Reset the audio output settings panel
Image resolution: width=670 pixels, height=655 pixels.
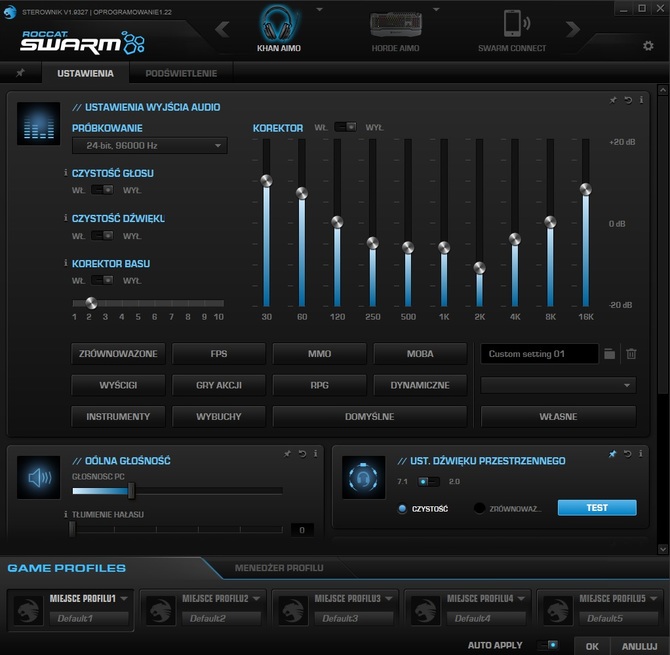628,100
